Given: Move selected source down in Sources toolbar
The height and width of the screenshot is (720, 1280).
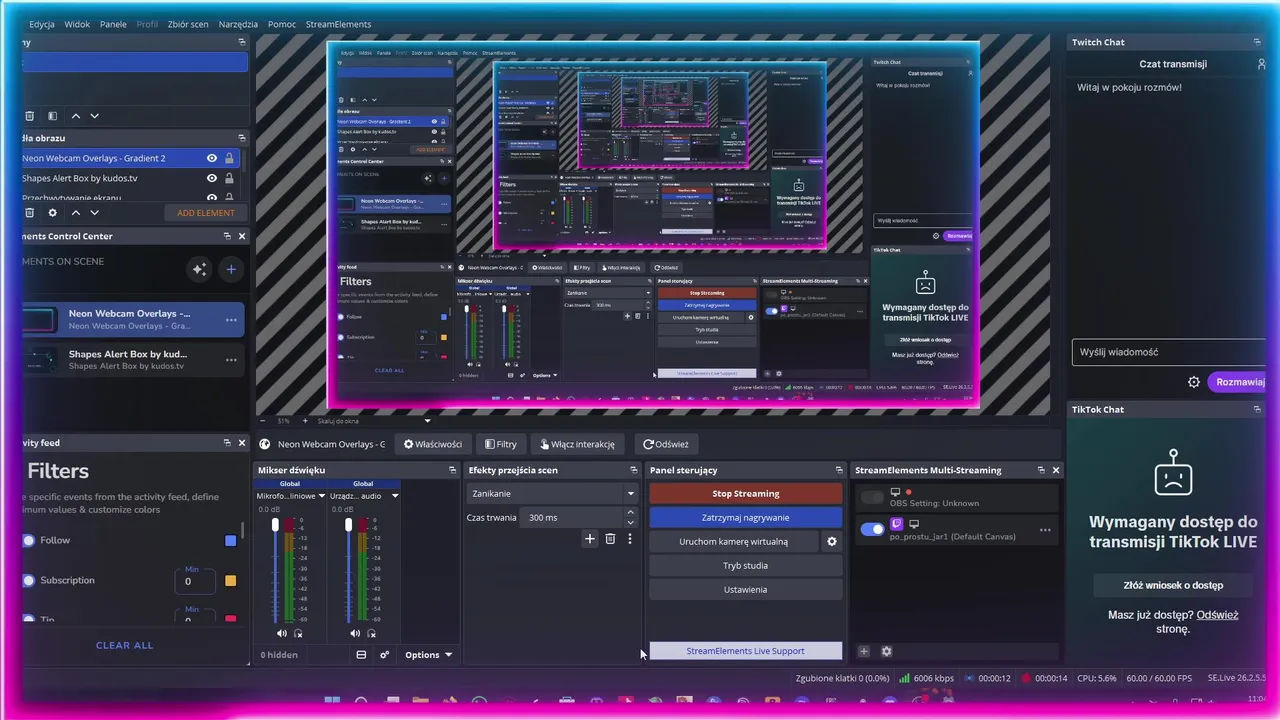Looking at the screenshot, I should 96,212.
